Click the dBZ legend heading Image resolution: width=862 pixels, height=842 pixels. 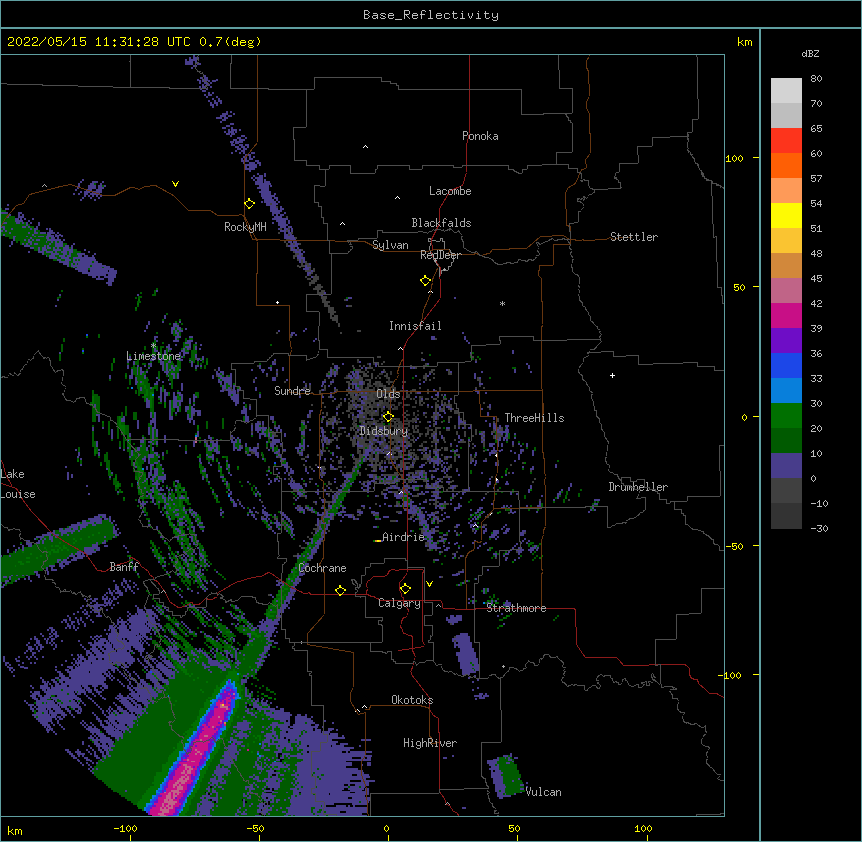coord(810,53)
